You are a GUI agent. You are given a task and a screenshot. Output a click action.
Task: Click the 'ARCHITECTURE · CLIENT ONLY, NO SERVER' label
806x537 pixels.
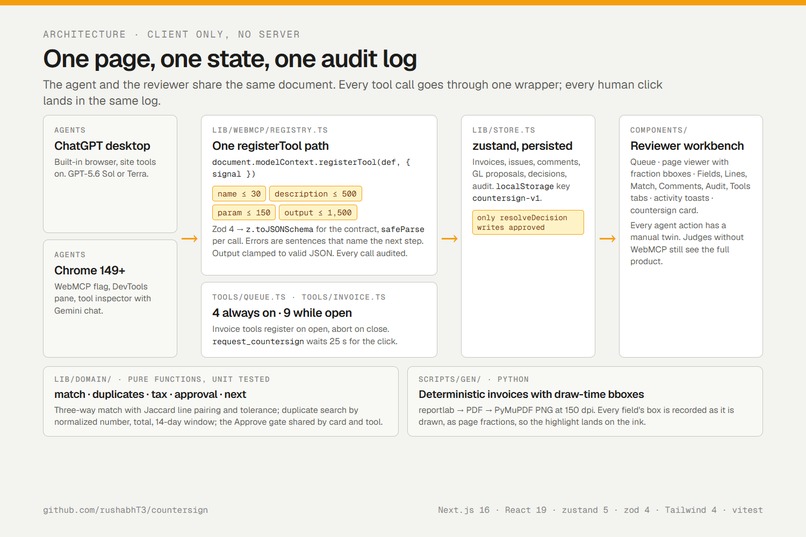coord(172,34)
